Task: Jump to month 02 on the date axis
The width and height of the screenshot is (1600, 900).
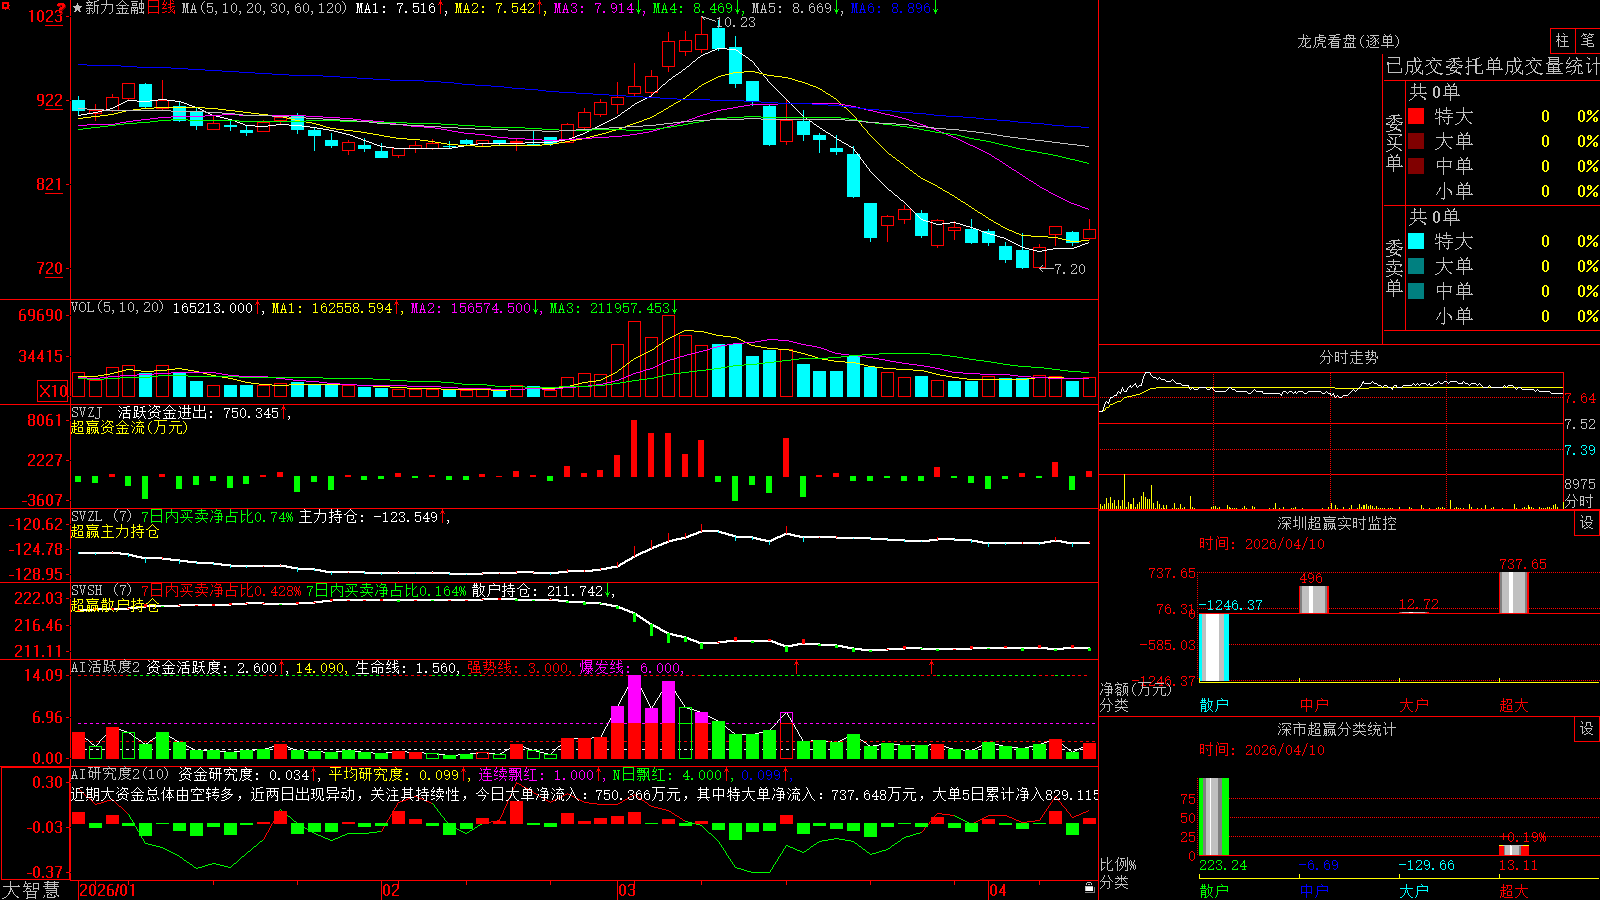Action: 391,890
